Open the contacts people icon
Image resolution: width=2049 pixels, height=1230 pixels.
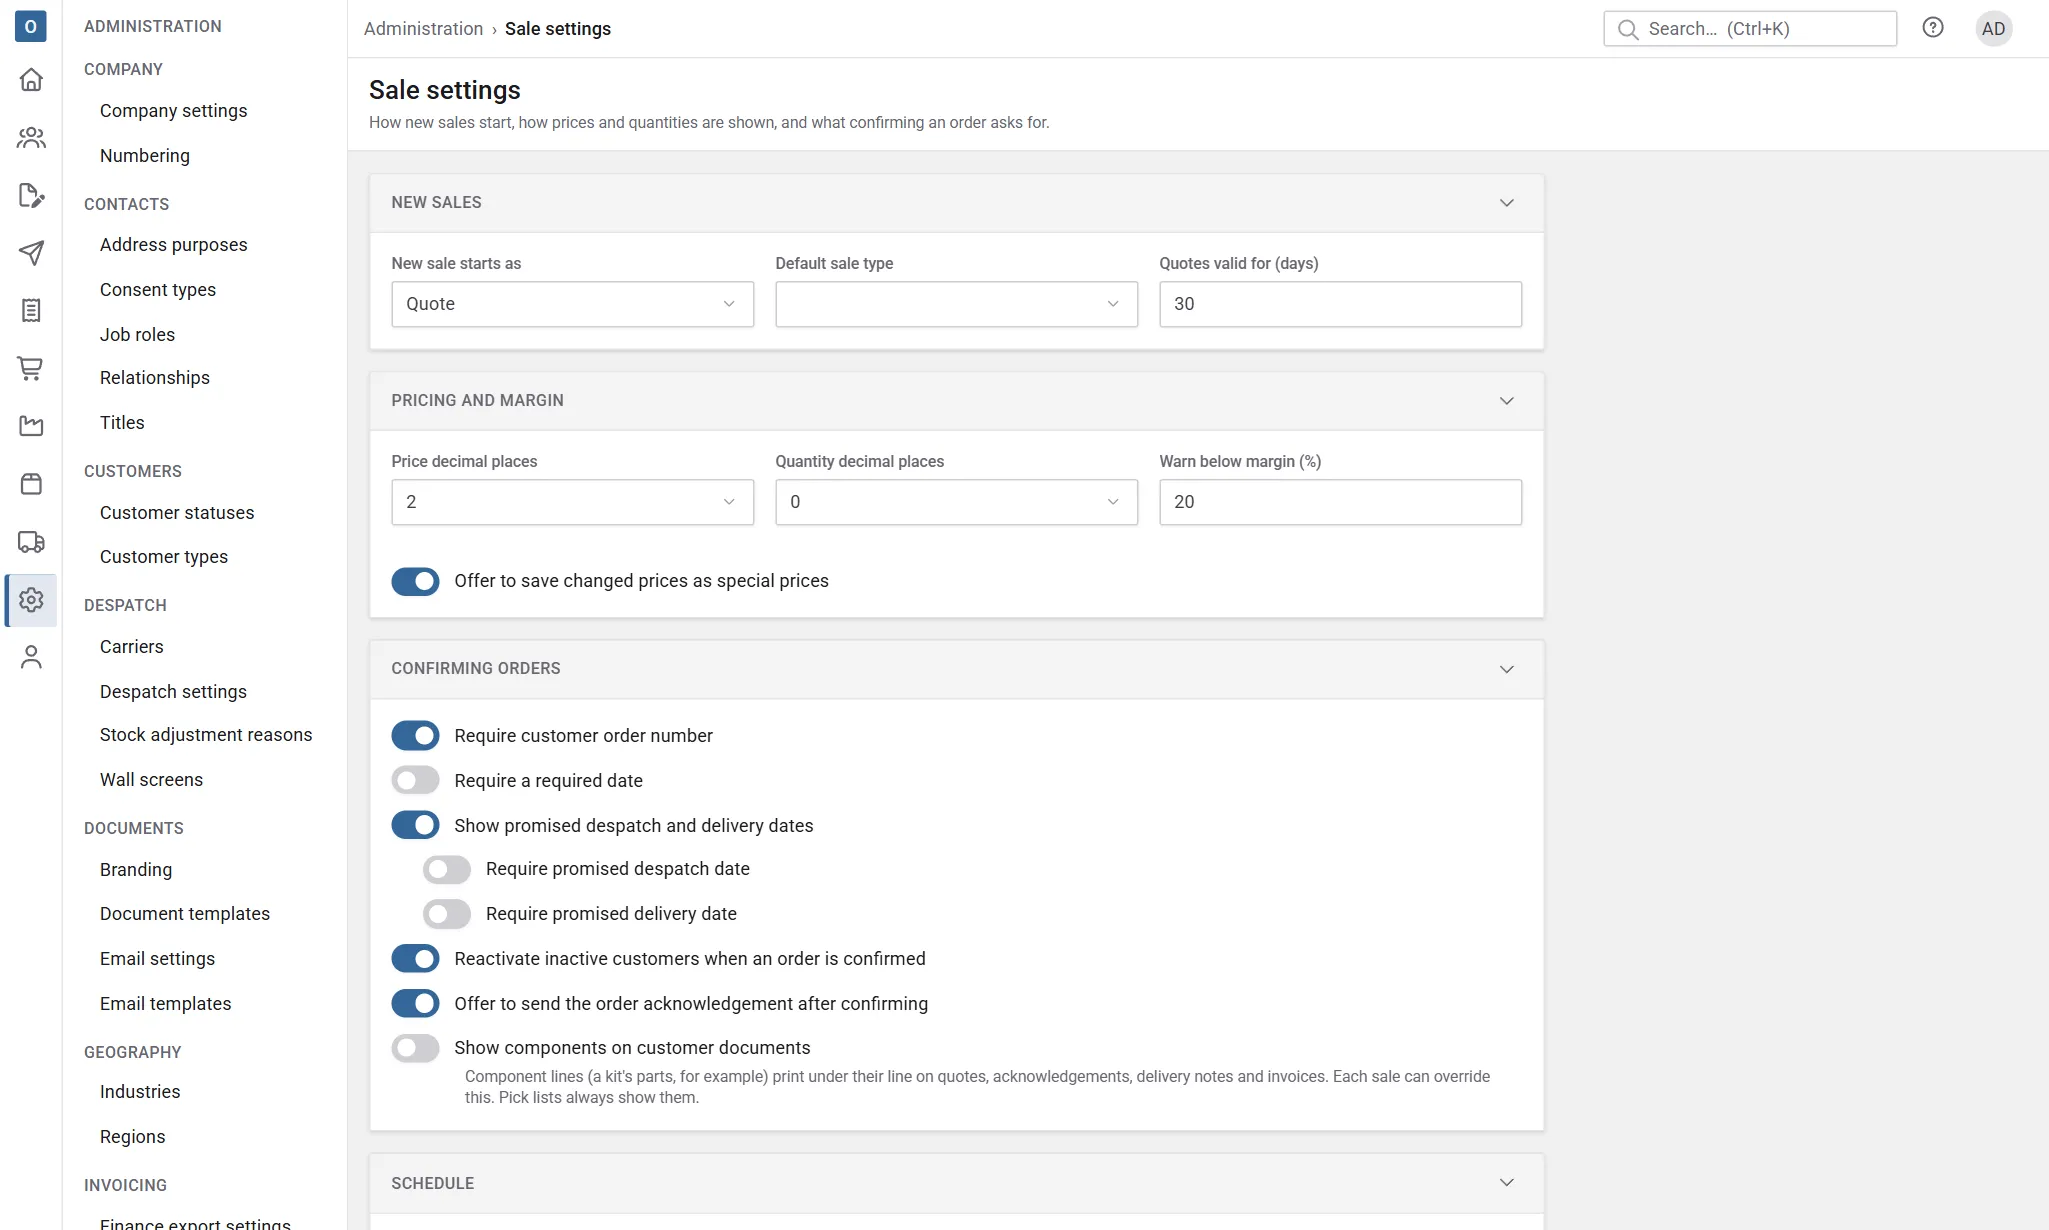tap(31, 137)
